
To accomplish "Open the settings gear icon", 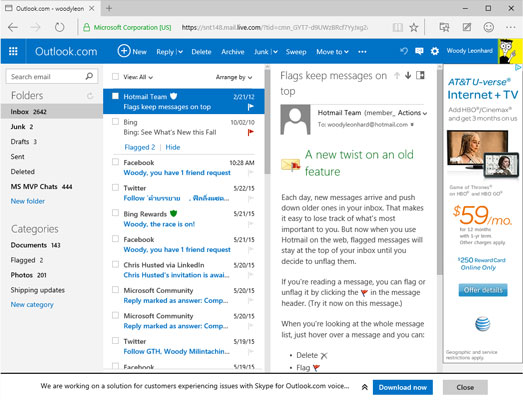I will pos(435,51).
